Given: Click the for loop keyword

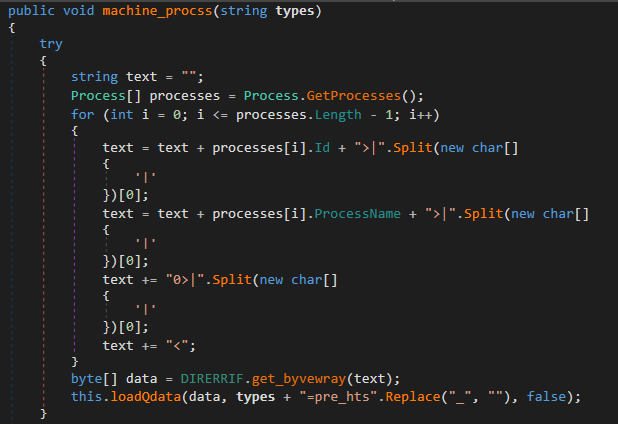Looking at the screenshot, I should tap(82, 112).
